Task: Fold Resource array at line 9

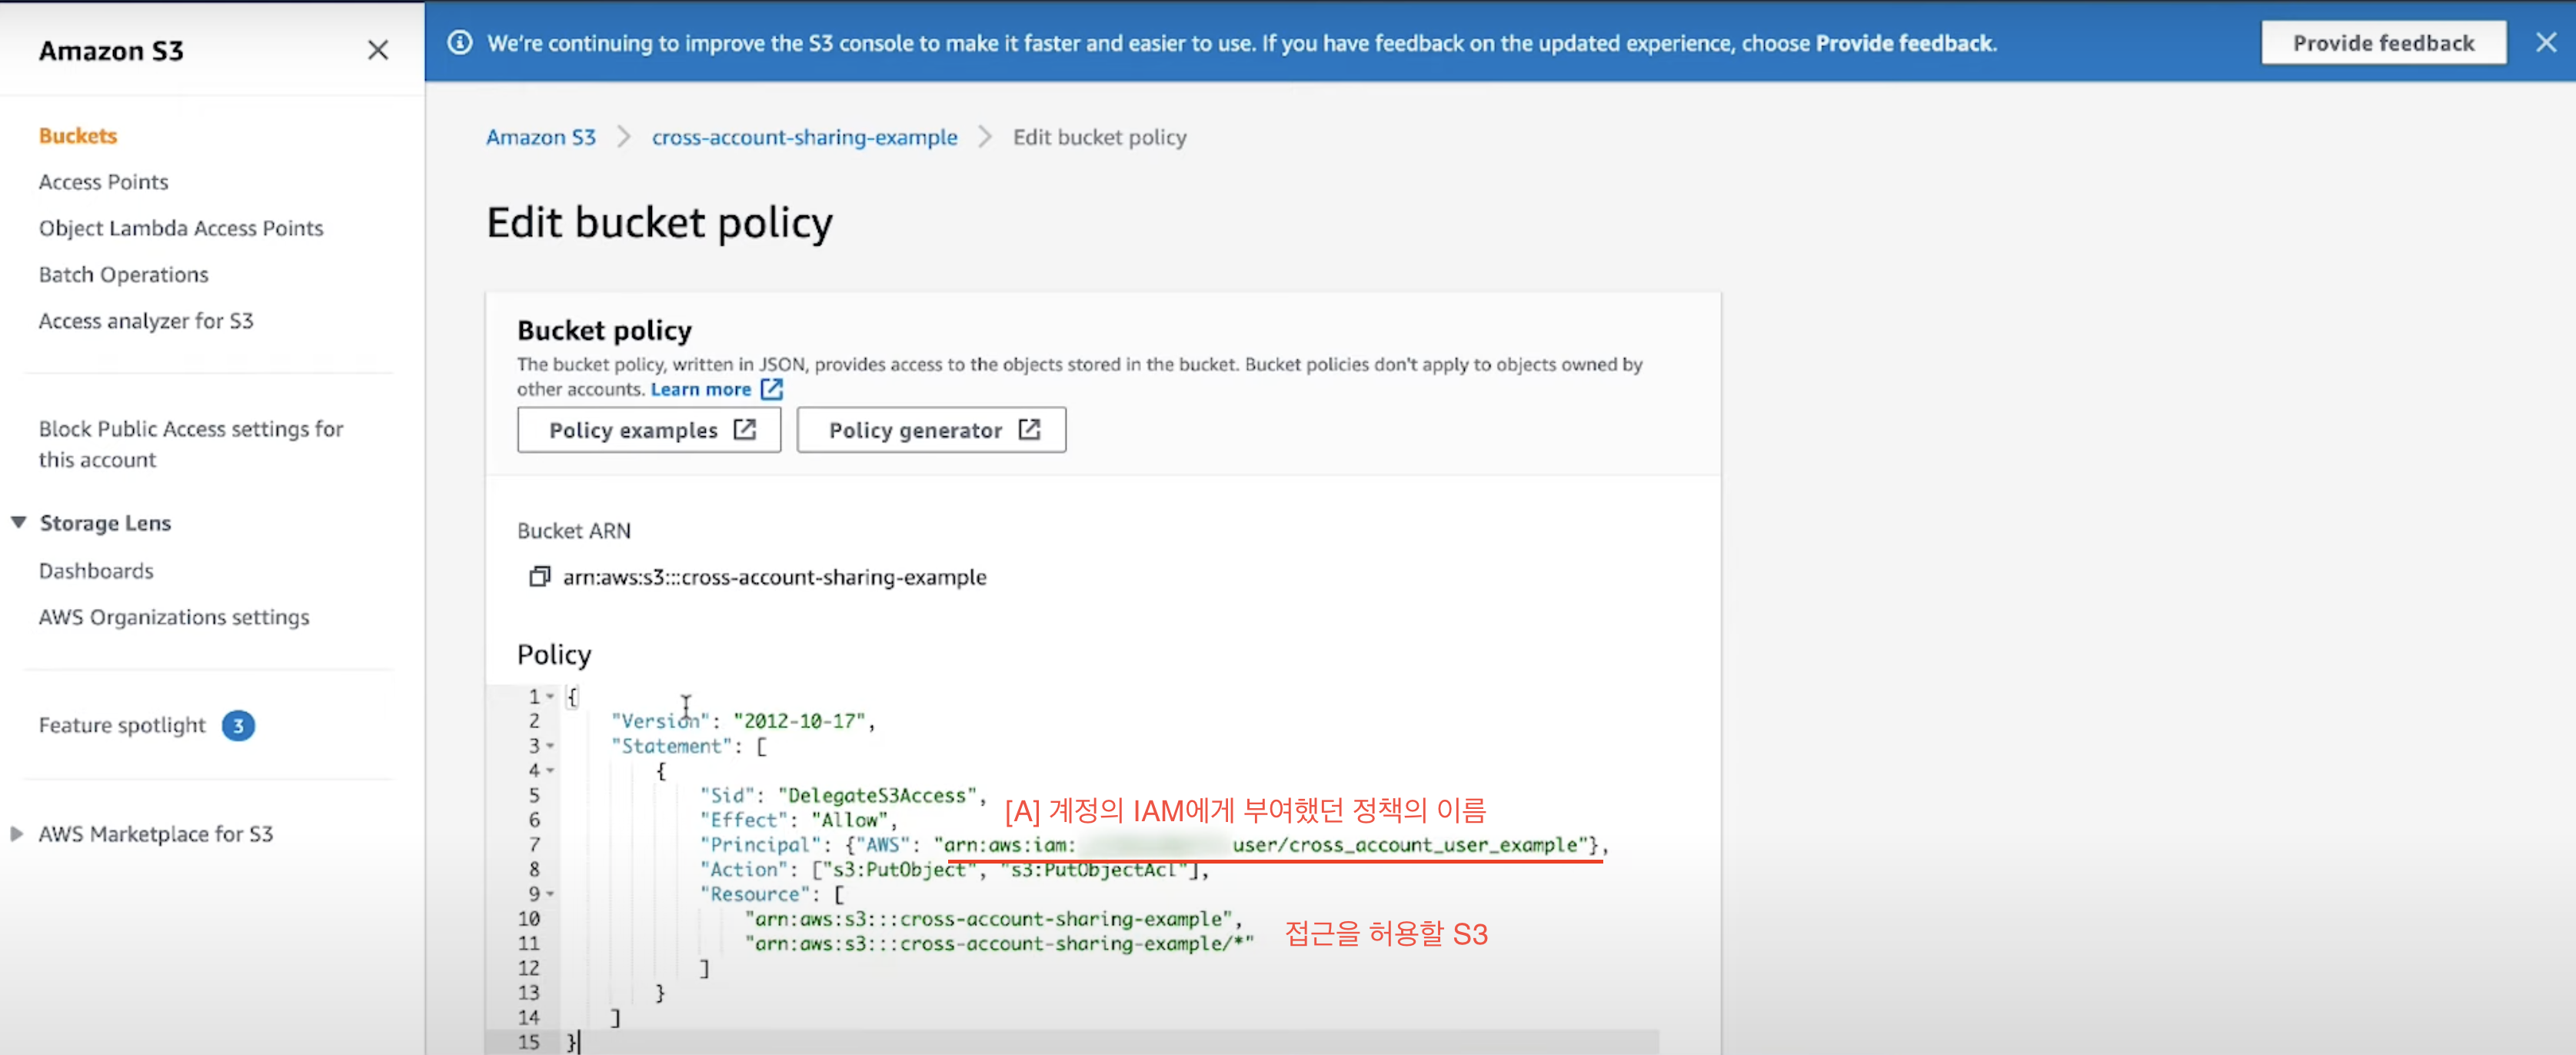Action: [550, 894]
